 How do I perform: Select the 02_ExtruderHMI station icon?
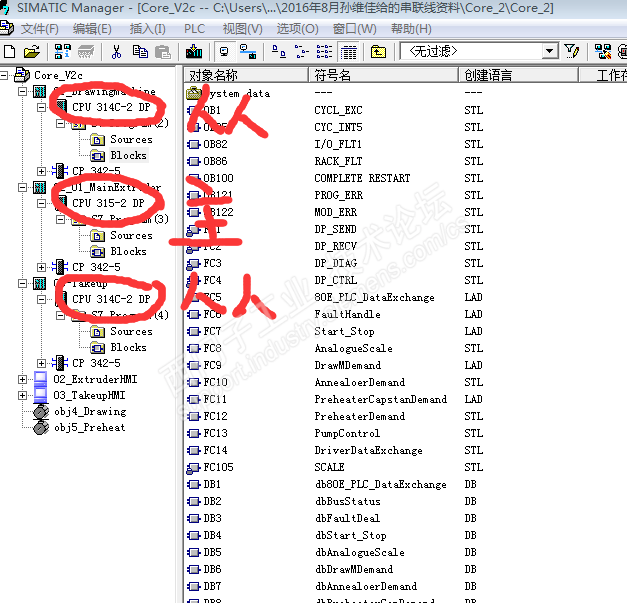pyautogui.click(x=40, y=379)
